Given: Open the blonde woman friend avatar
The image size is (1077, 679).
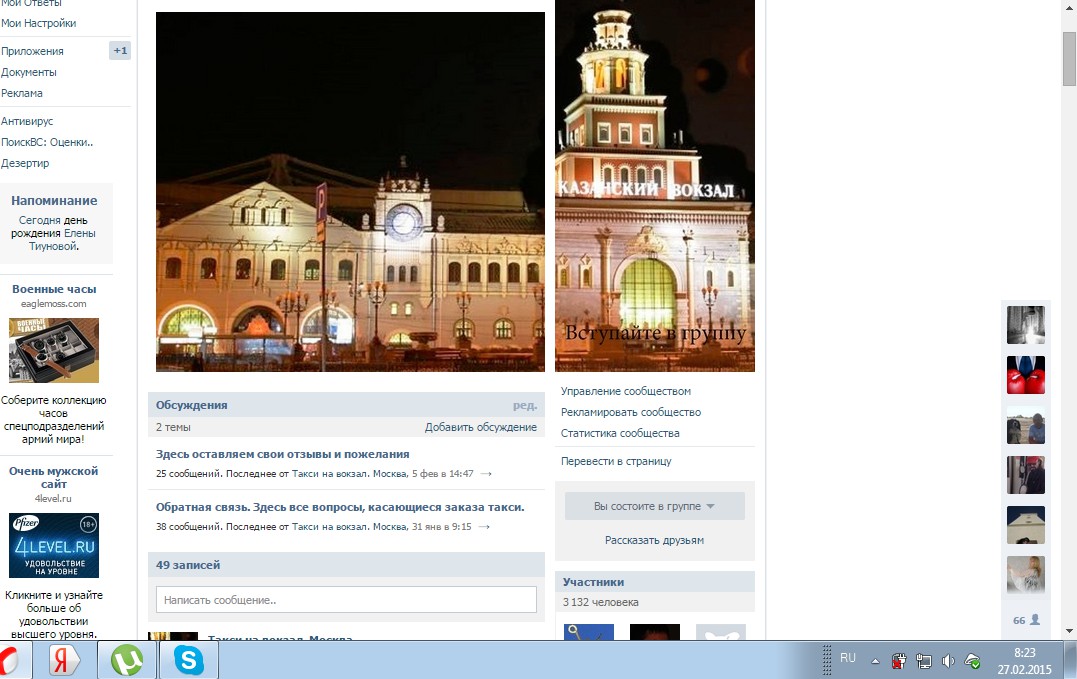Looking at the screenshot, I should 1025,575.
